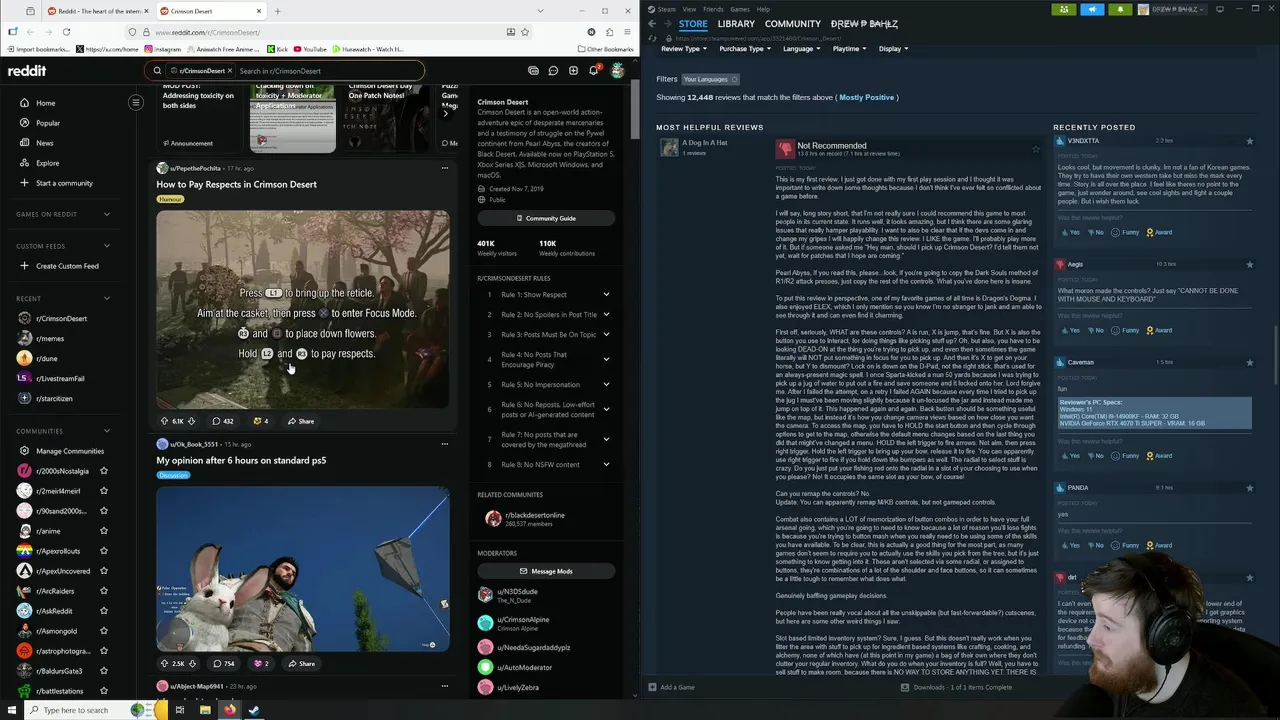Viewport: 1280px width, 720px height.
Task: Open comments of post with 754 comments
Action: 222,663
